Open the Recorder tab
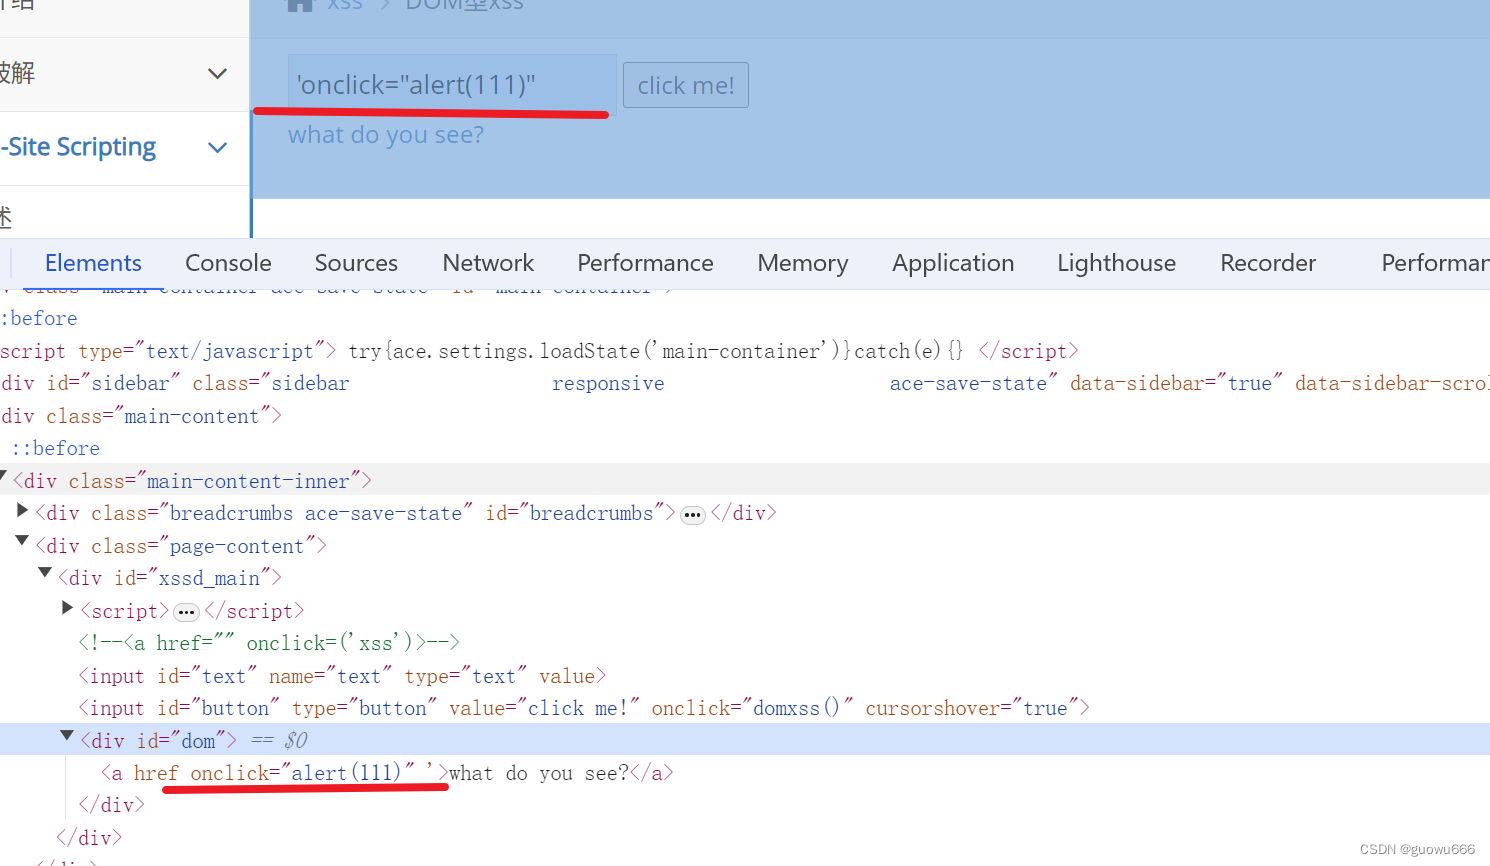 (x=1268, y=263)
